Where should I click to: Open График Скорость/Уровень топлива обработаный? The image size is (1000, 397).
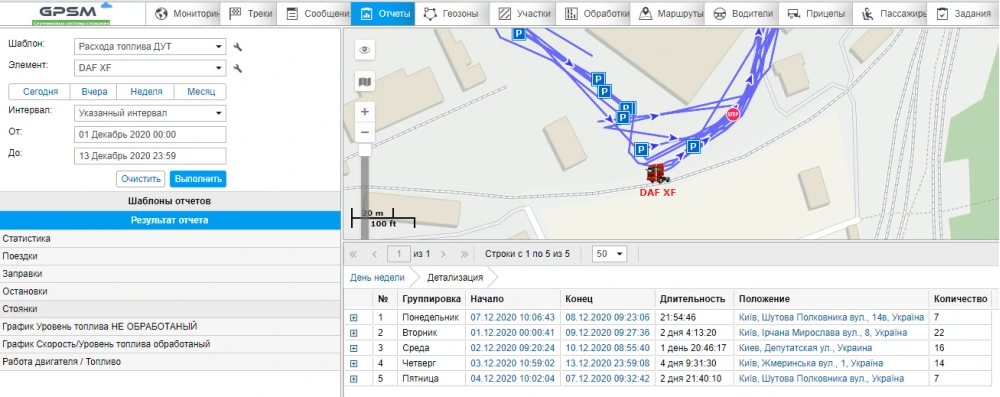pyautogui.click(x=170, y=344)
